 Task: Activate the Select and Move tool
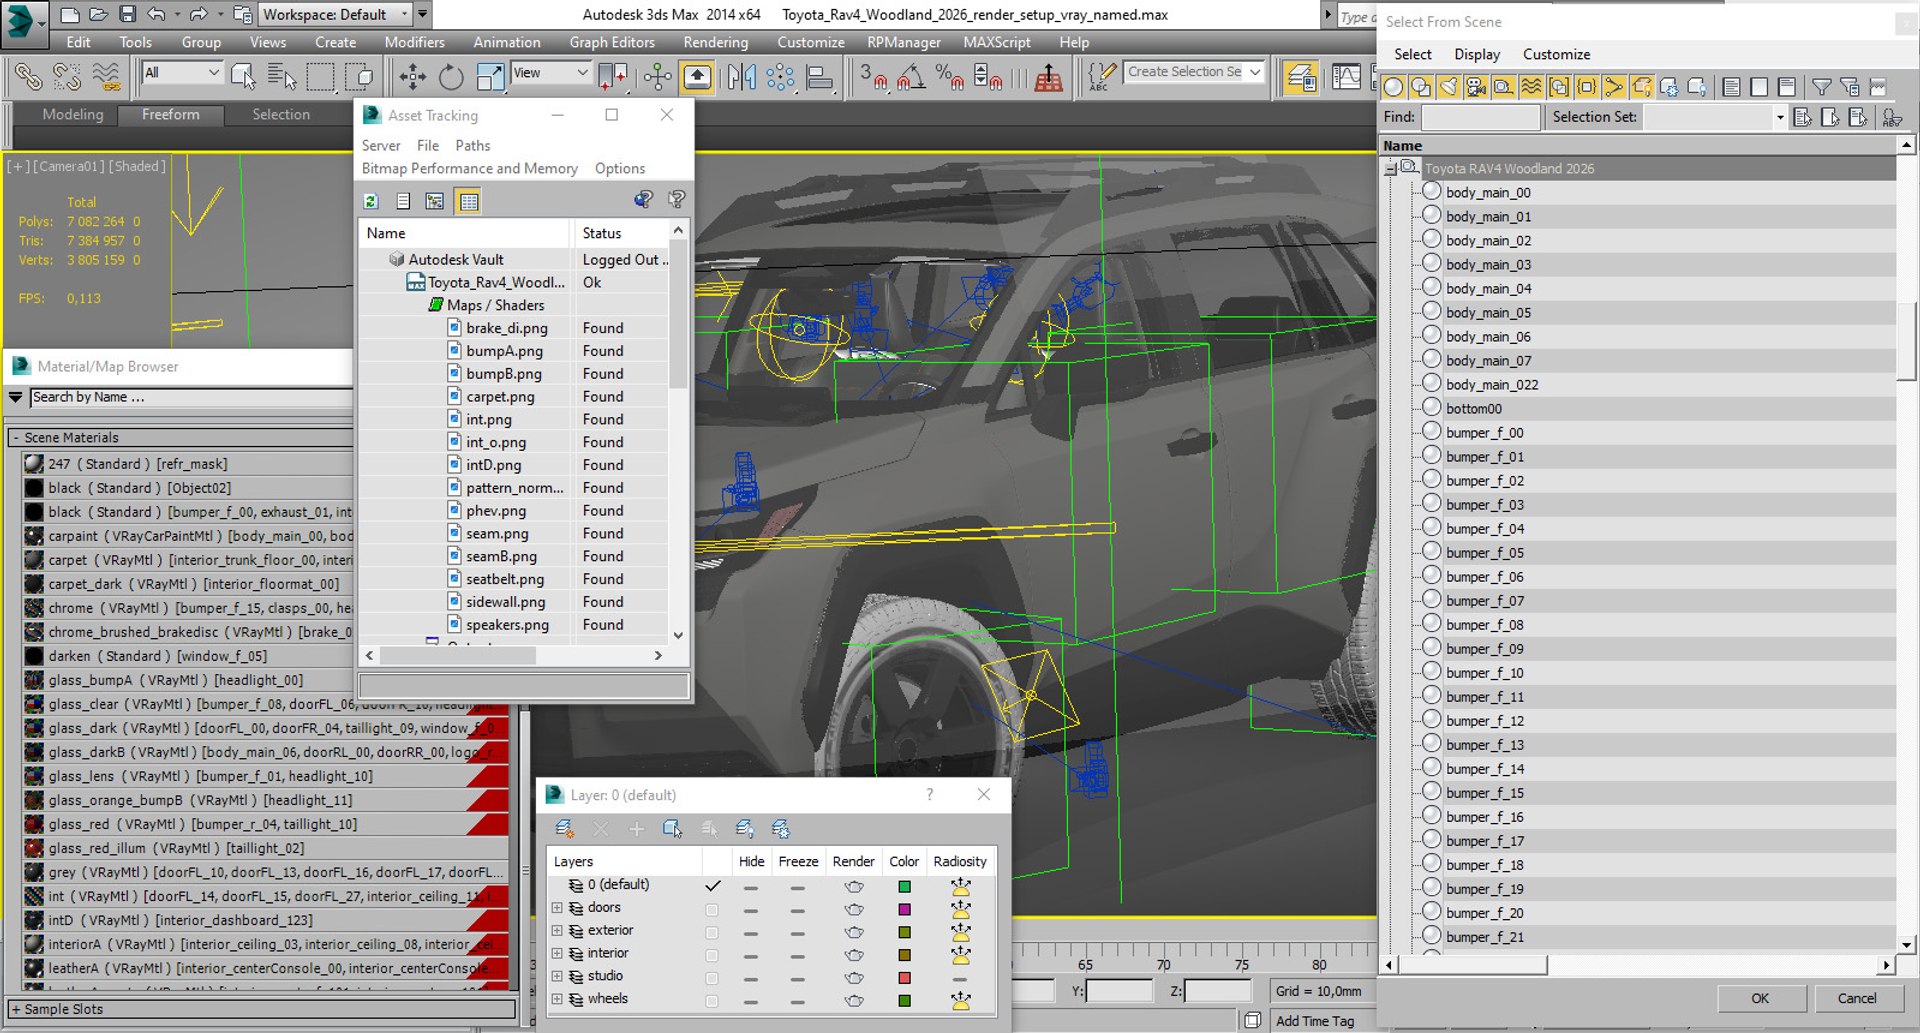pos(413,77)
